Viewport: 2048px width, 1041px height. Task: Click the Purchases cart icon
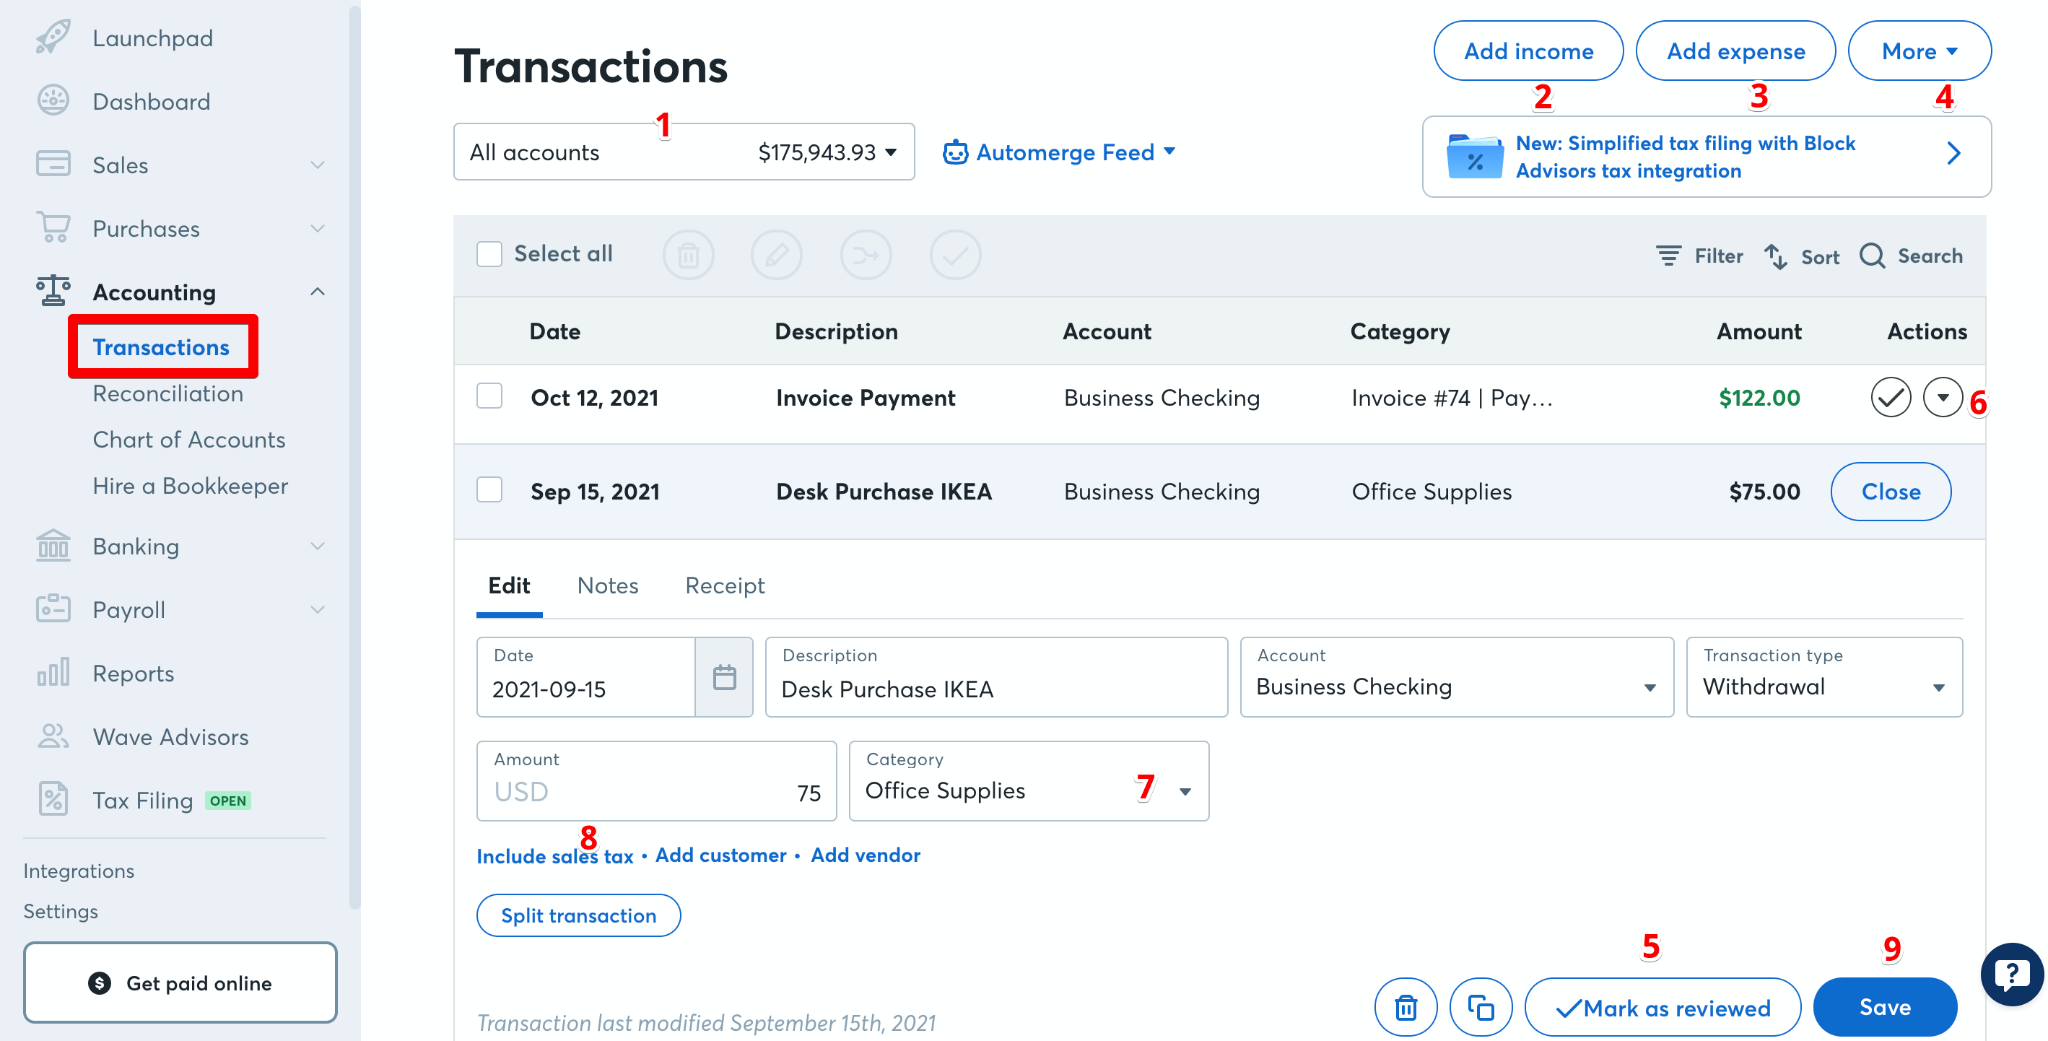(53, 228)
